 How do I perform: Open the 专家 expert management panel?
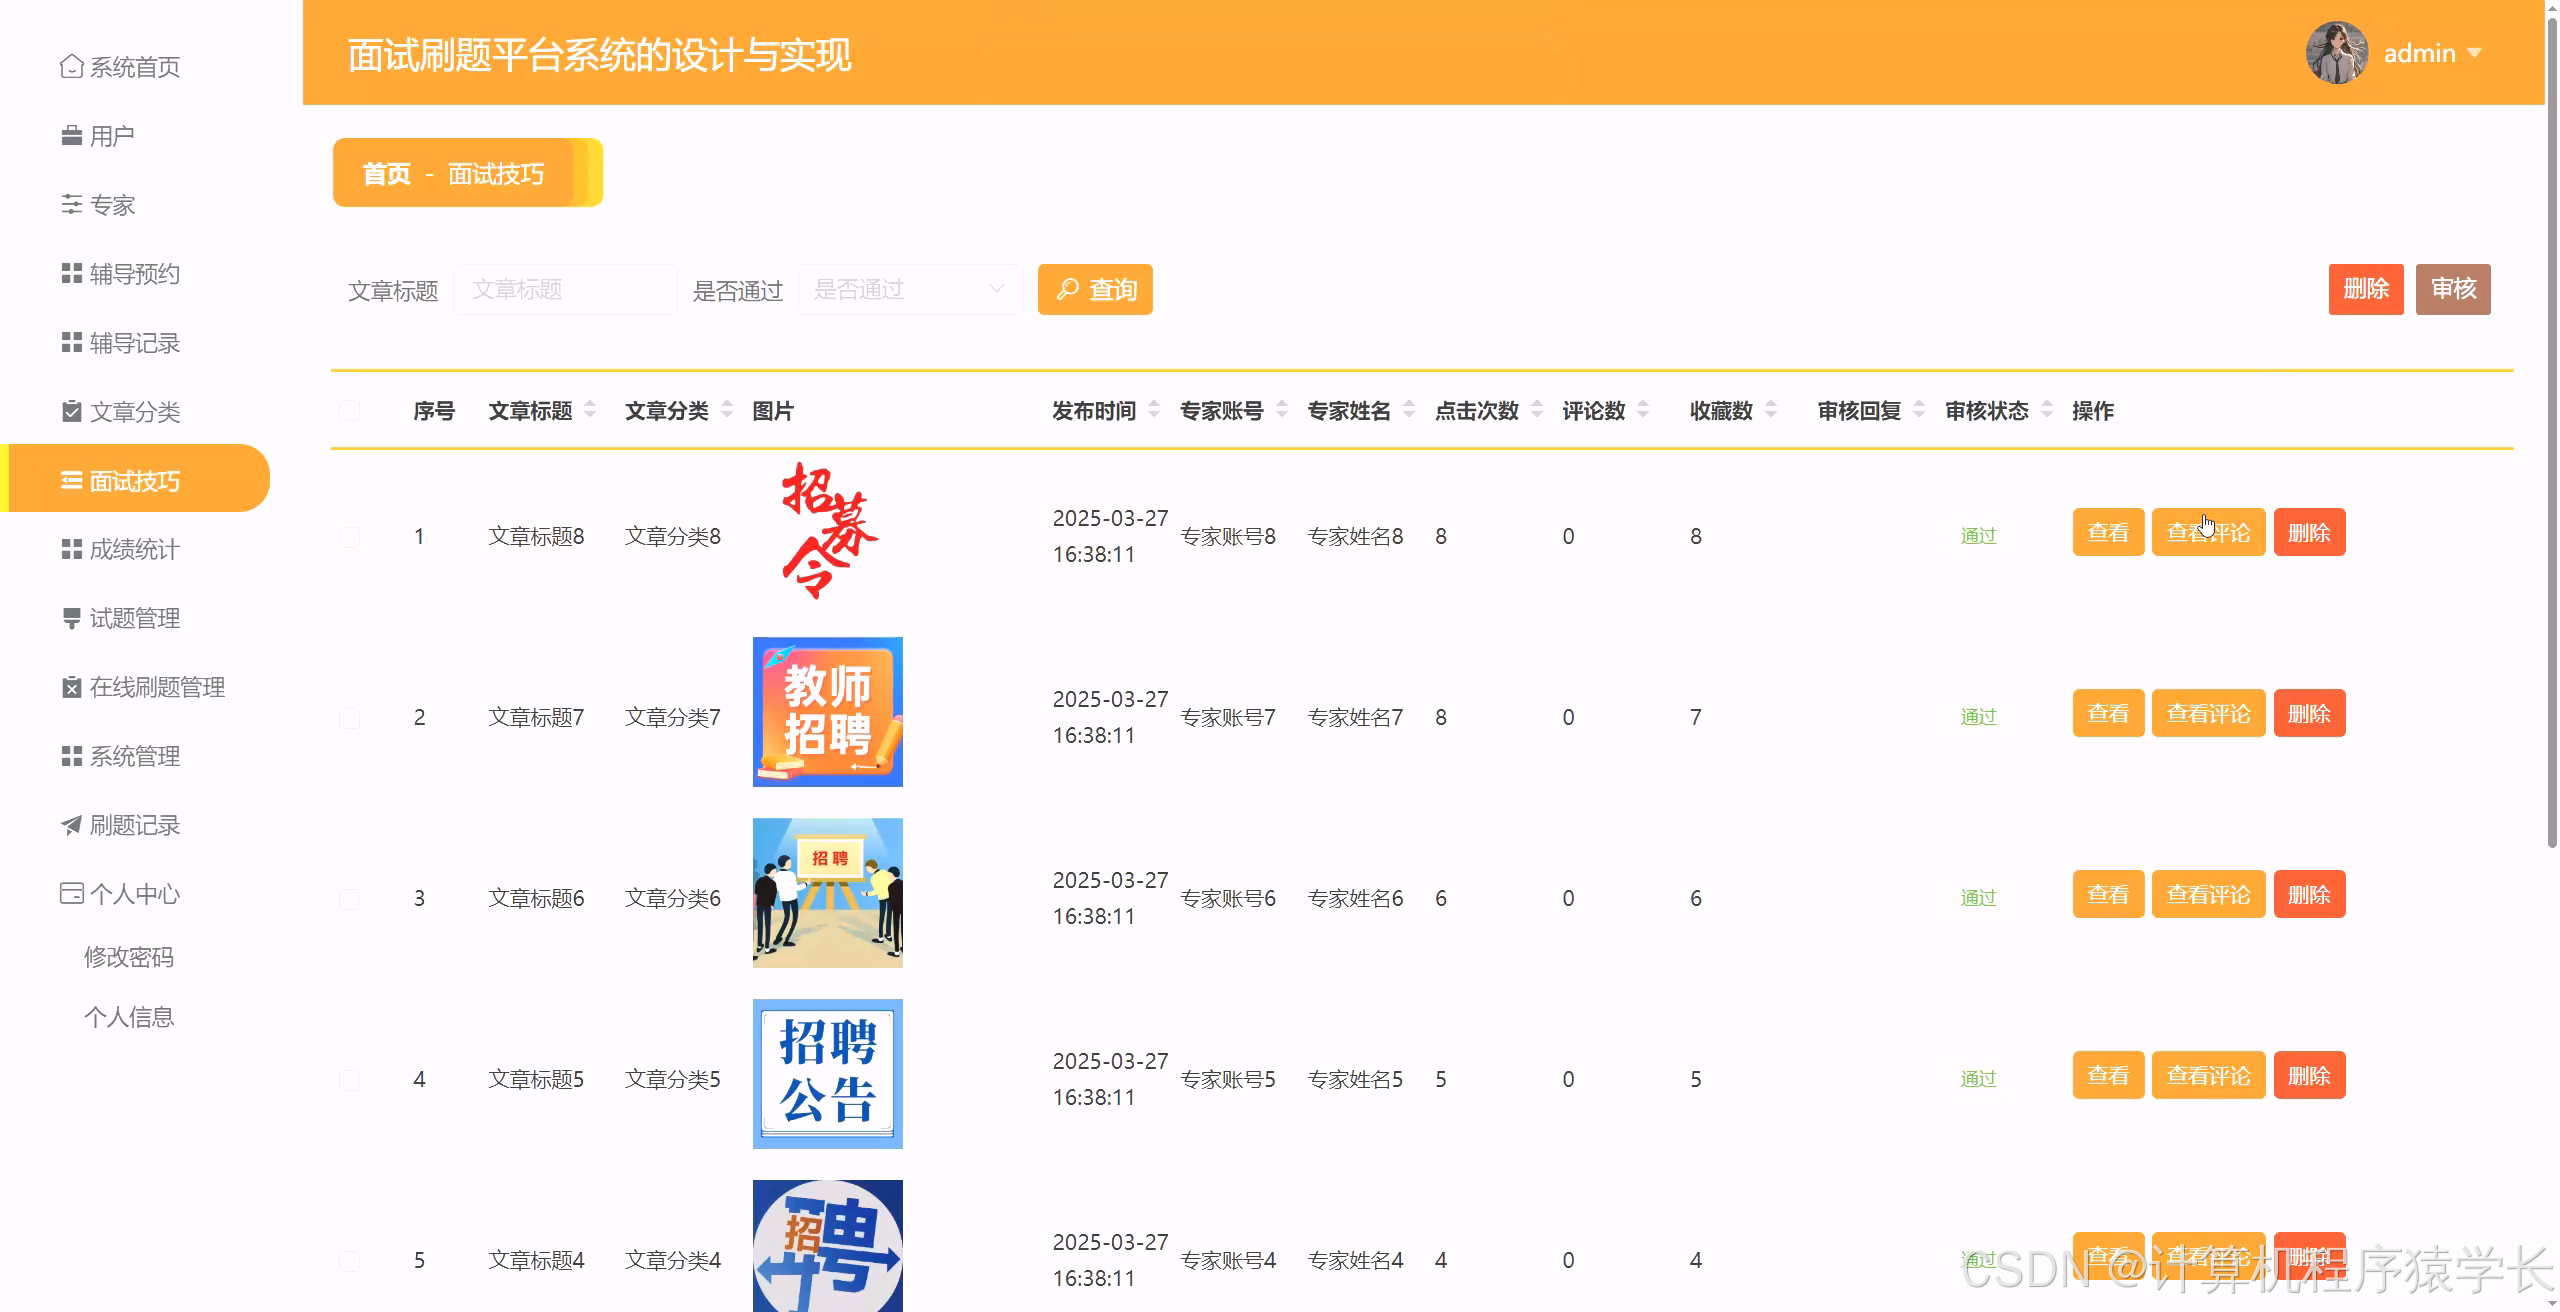pyautogui.click(x=113, y=204)
